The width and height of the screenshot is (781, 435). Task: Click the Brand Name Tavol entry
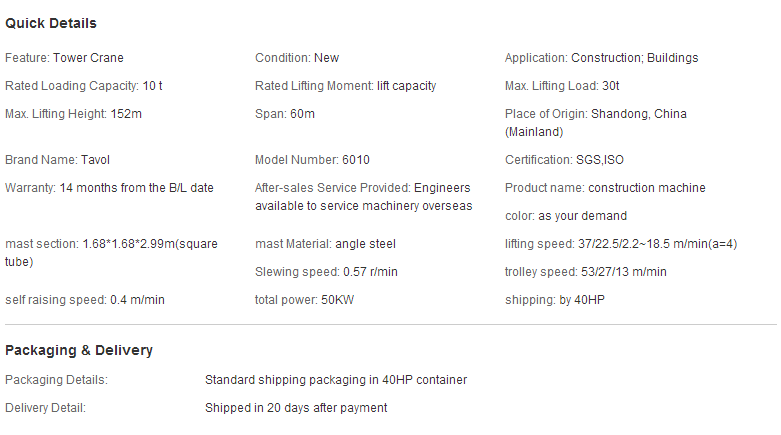(x=57, y=160)
